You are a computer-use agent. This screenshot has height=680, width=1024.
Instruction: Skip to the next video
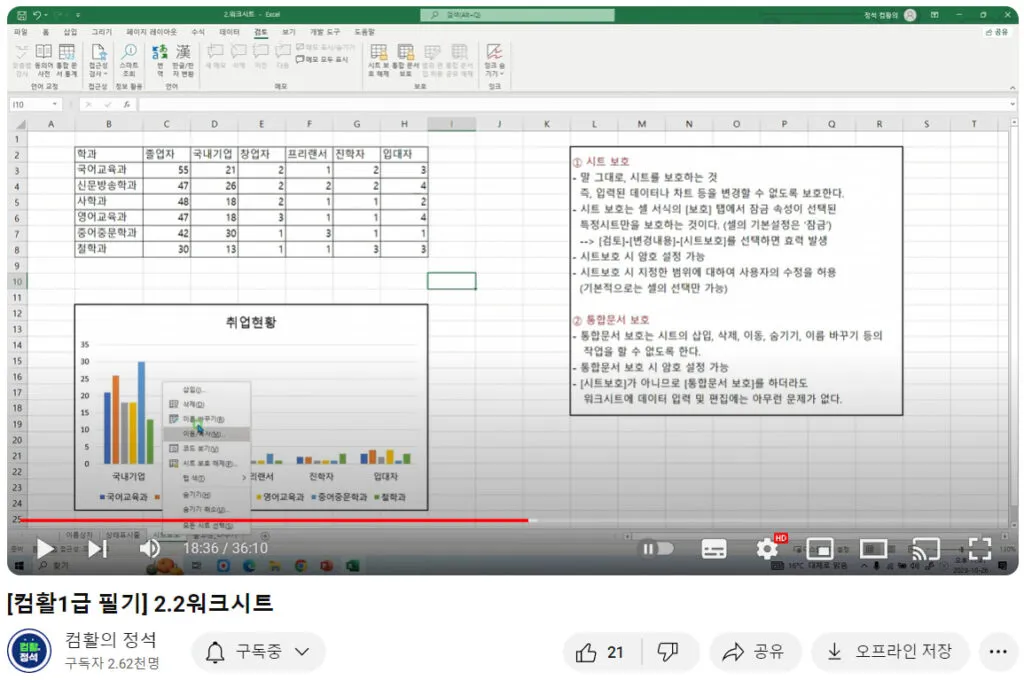pos(97,549)
